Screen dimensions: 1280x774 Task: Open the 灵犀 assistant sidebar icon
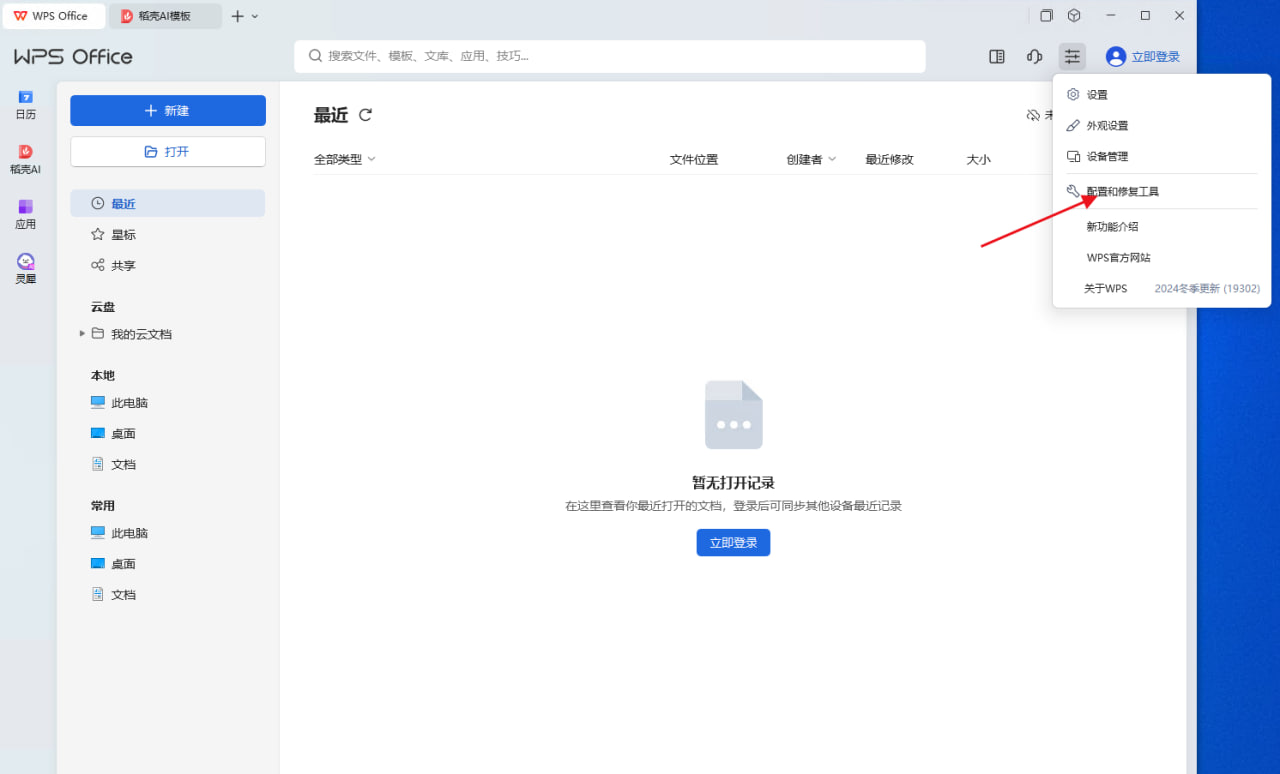pos(26,268)
